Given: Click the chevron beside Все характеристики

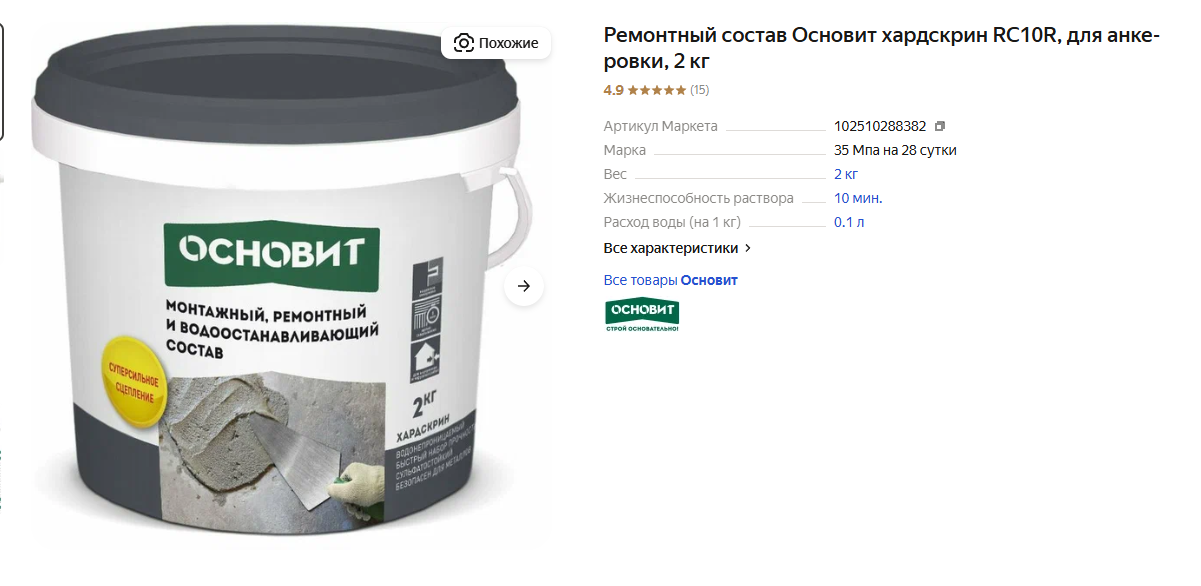Looking at the screenshot, I should click(748, 248).
